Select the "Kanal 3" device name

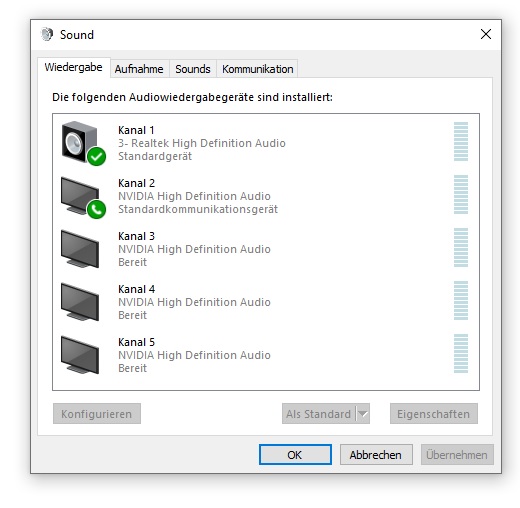tap(136, 236)
